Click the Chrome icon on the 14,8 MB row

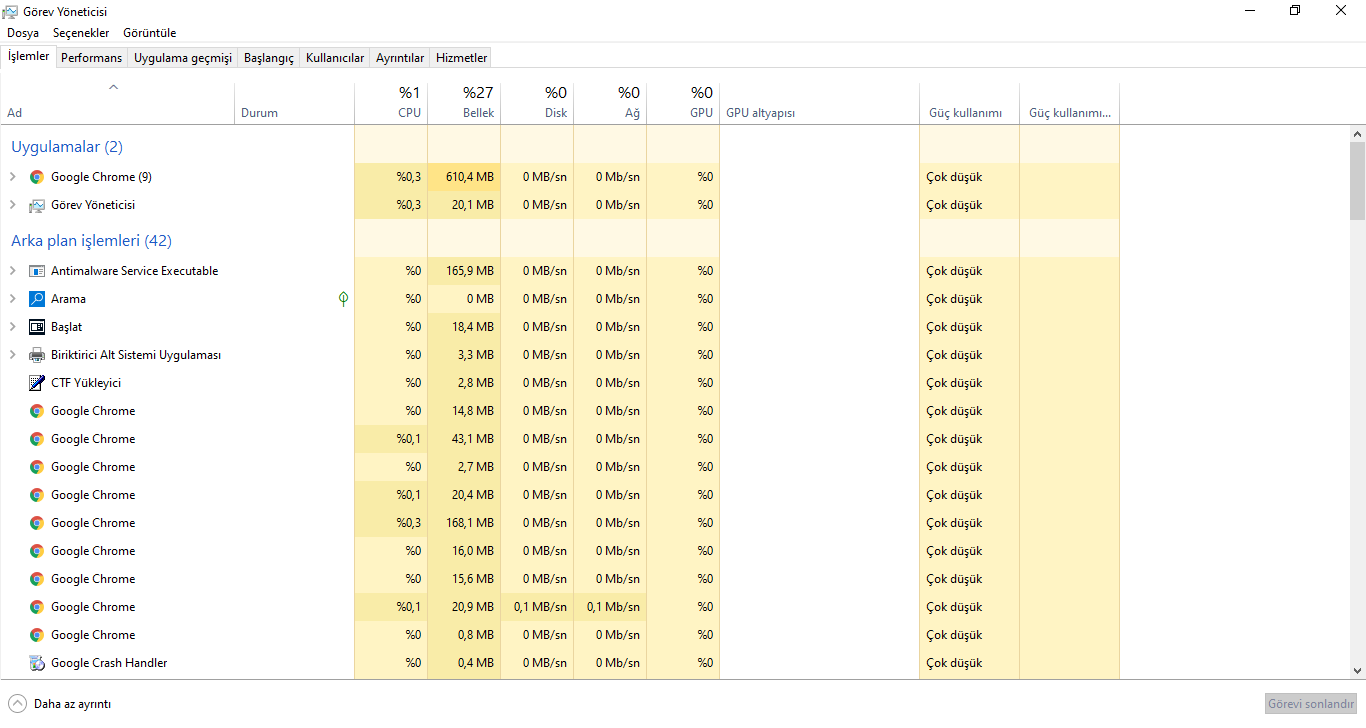[37, 411]
